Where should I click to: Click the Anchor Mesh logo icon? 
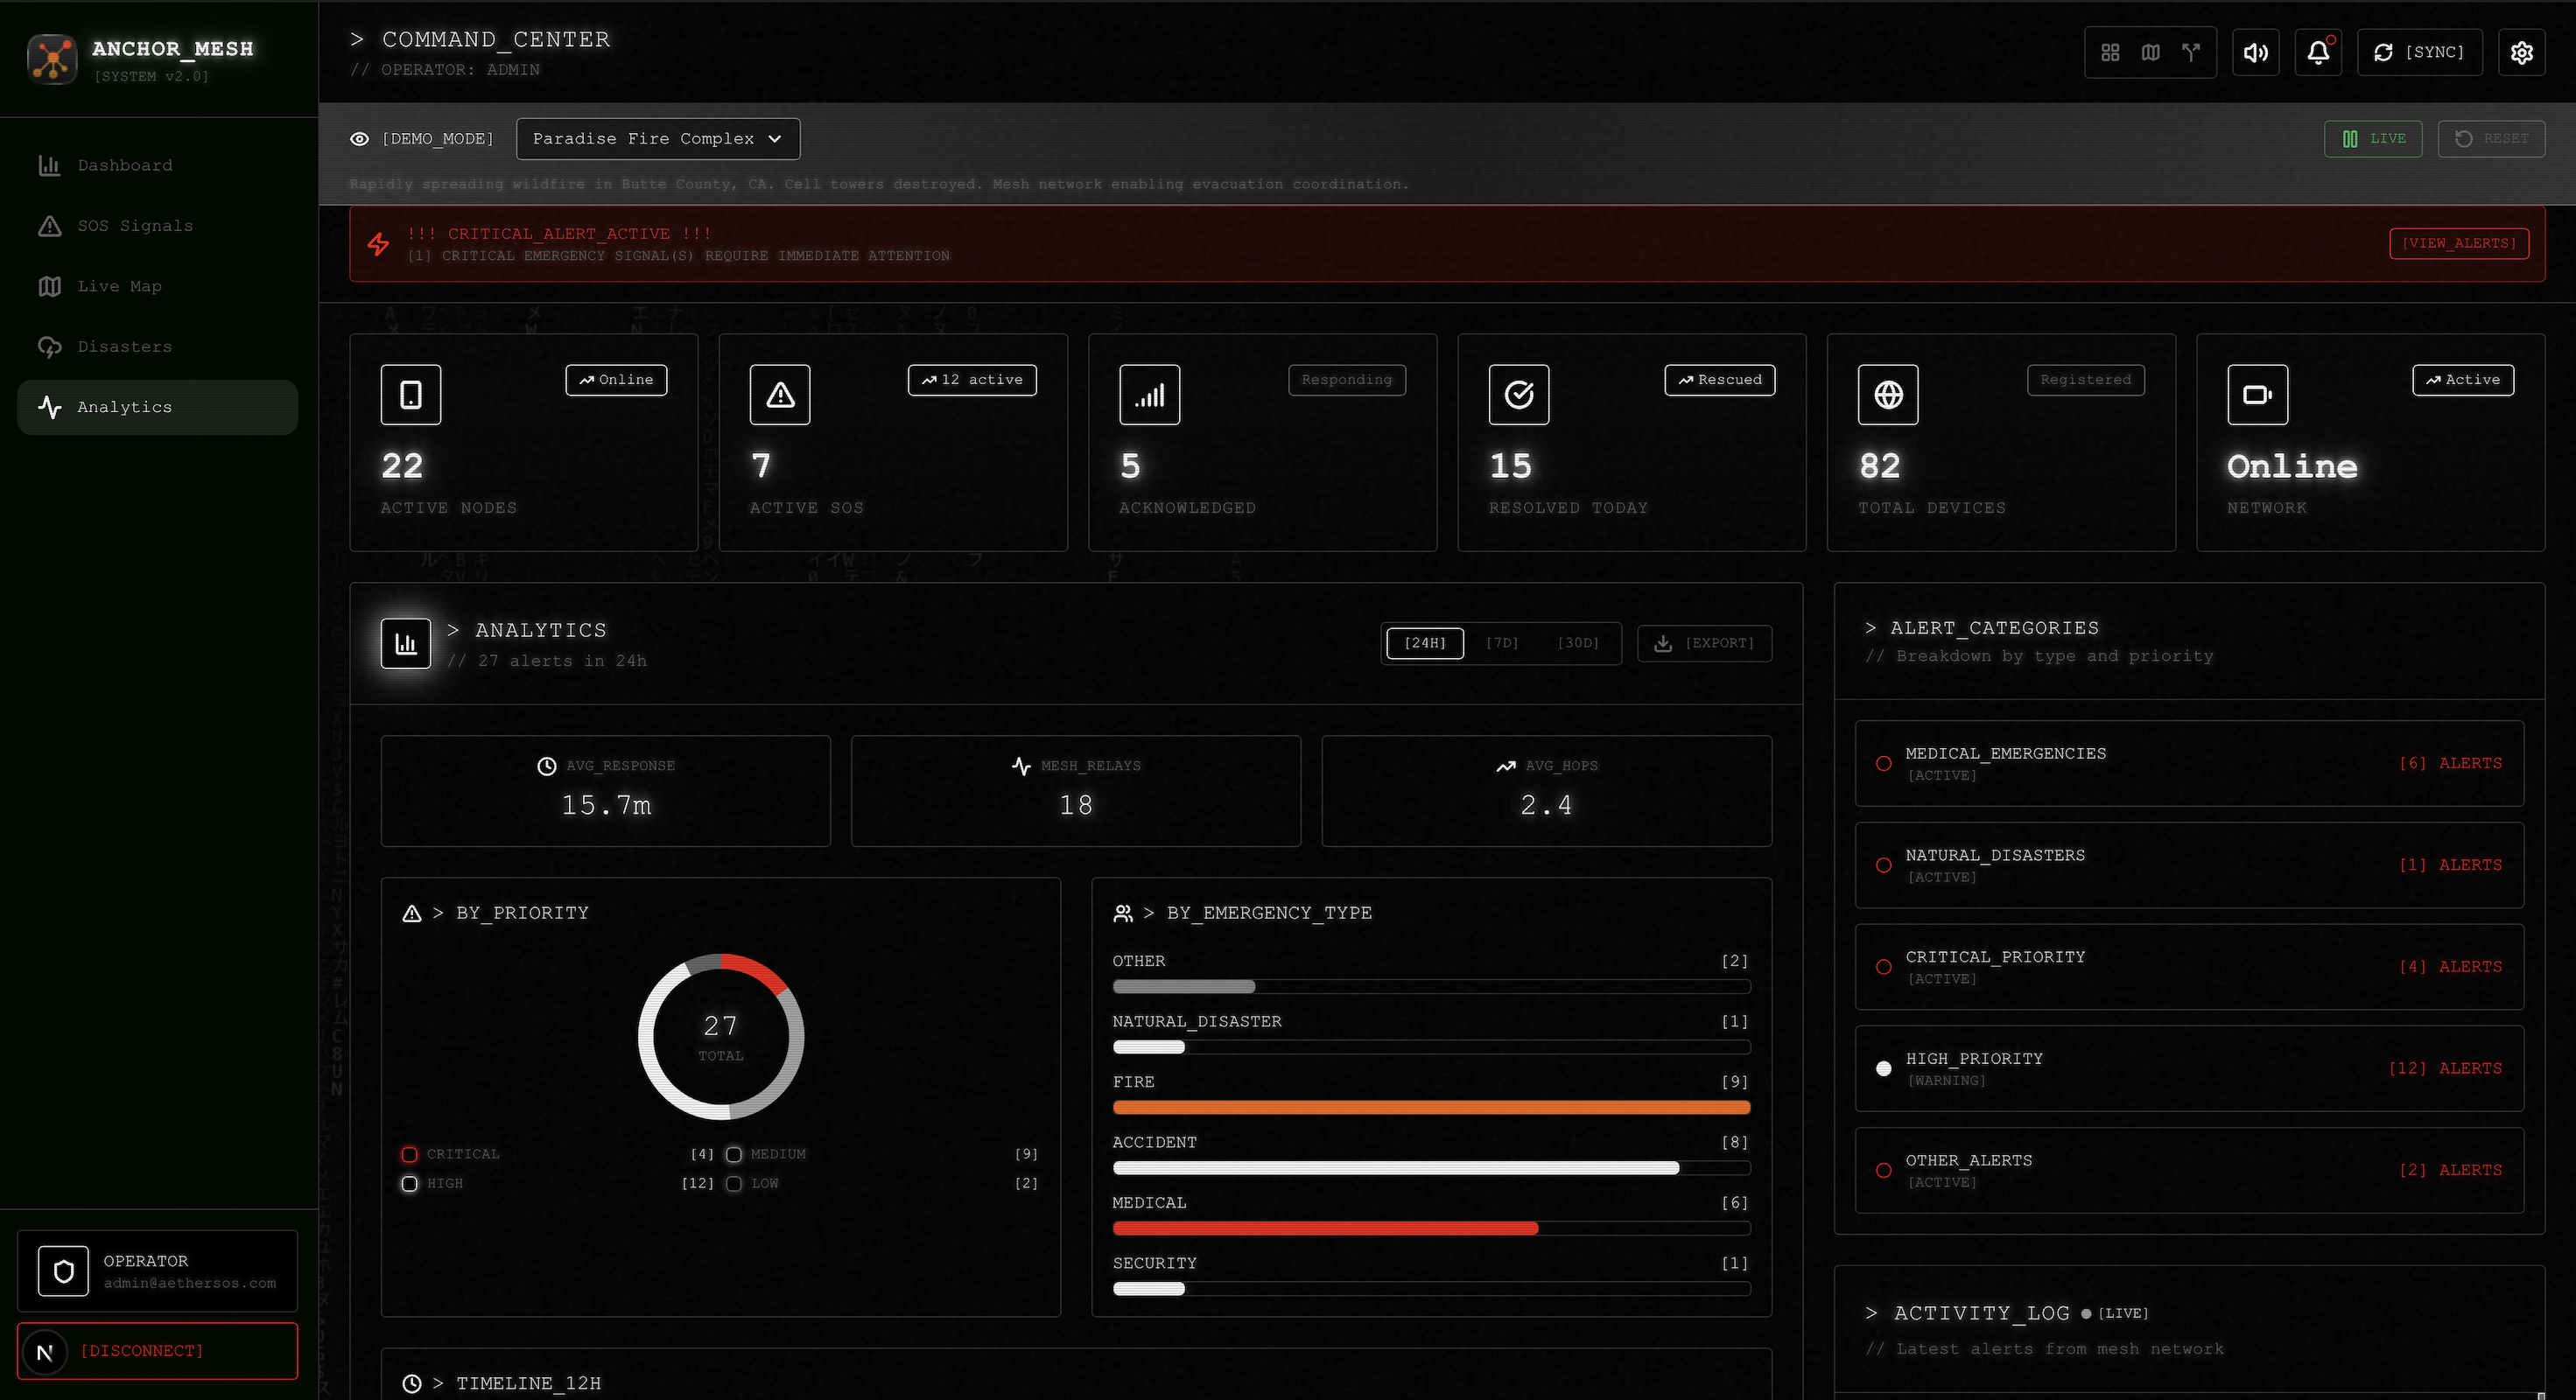point(52,59)
